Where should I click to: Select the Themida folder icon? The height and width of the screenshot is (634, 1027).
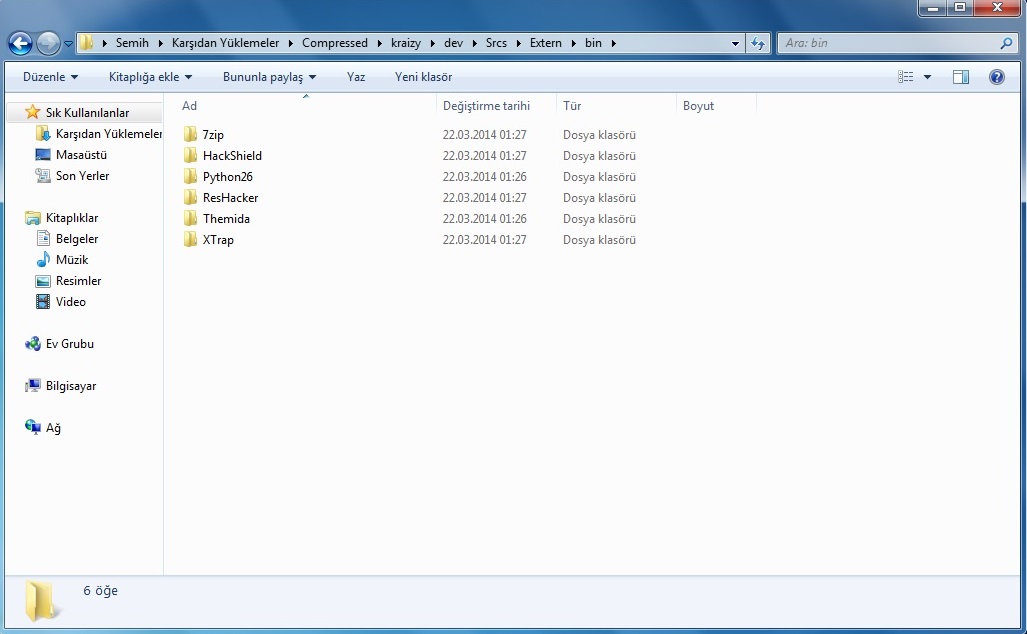[191, 218]
